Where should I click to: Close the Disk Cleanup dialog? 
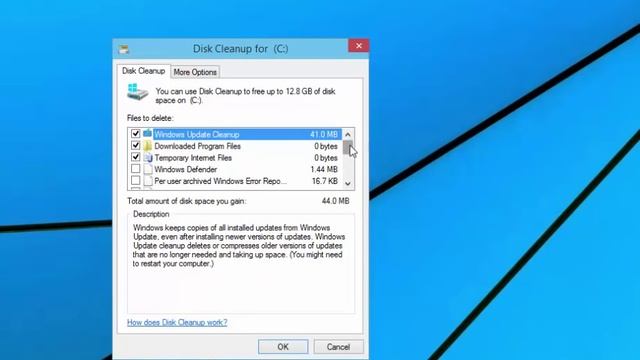pyautogui.click(x=358, y=46)
